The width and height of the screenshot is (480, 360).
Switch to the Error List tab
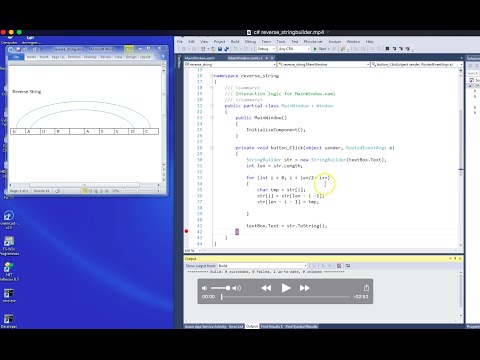(x=236, y=326)
